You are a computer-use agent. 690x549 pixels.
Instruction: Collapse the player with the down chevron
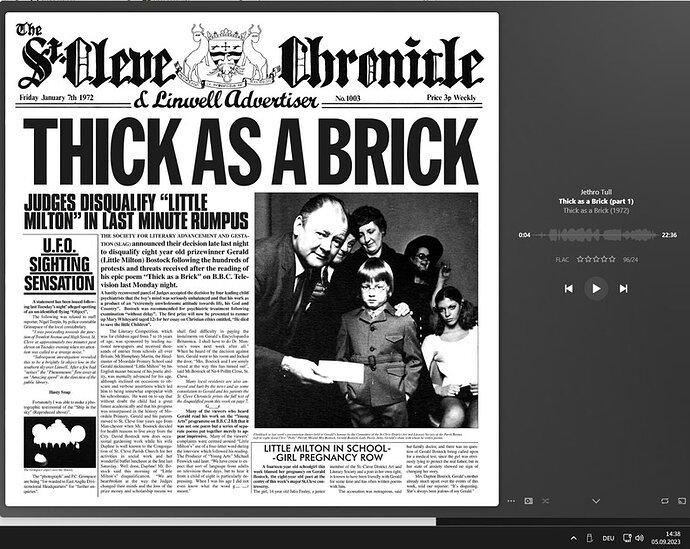tap(596, 501)
